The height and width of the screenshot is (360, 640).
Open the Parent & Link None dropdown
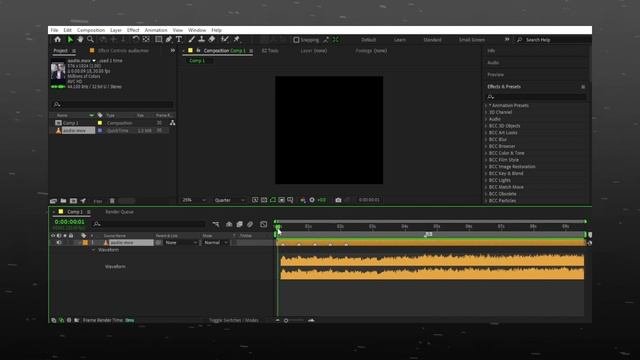click(181, 242)
